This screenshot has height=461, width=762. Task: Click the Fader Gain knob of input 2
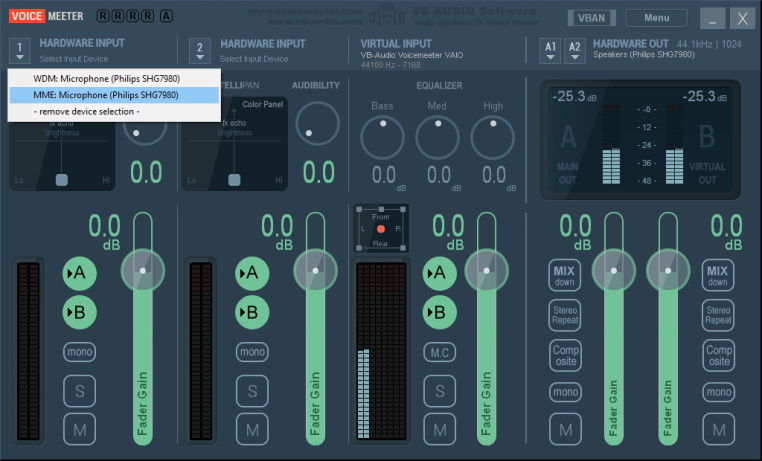click(315, 271)
